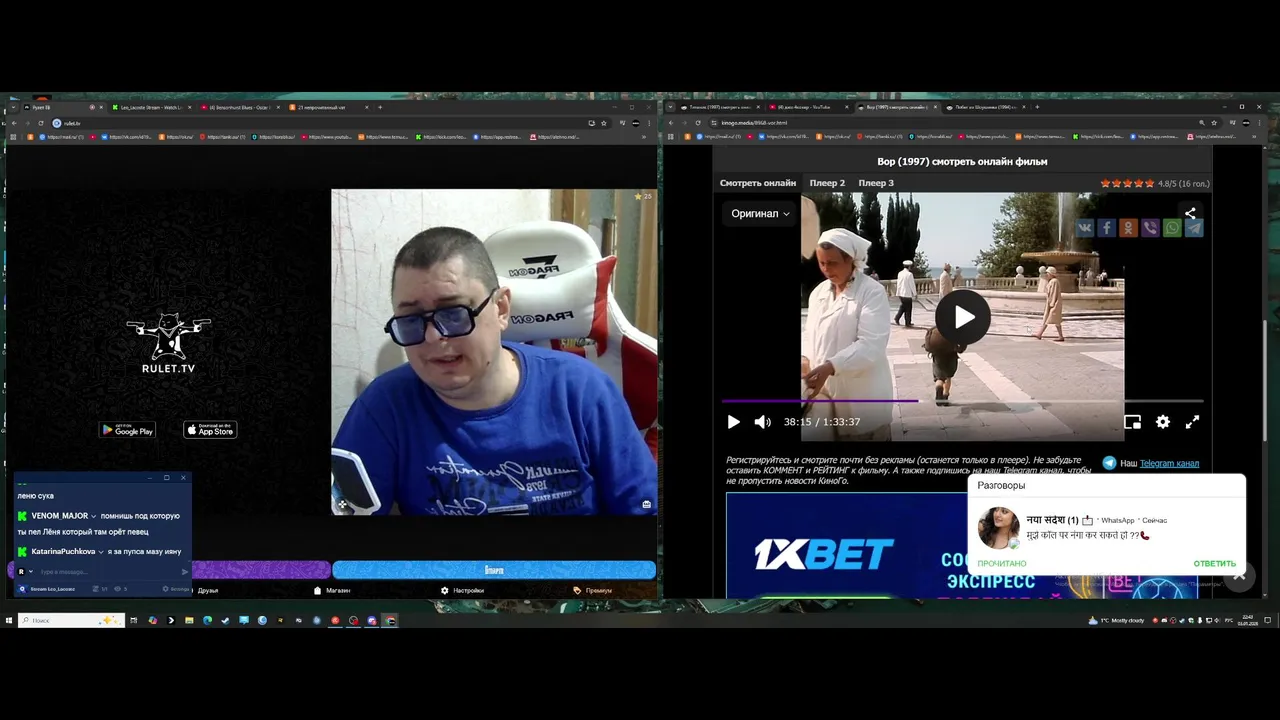The height and width of the screenshot is (720, 1280).
Task: Share the movie via Viber icon
Action: pos(1150,228)
